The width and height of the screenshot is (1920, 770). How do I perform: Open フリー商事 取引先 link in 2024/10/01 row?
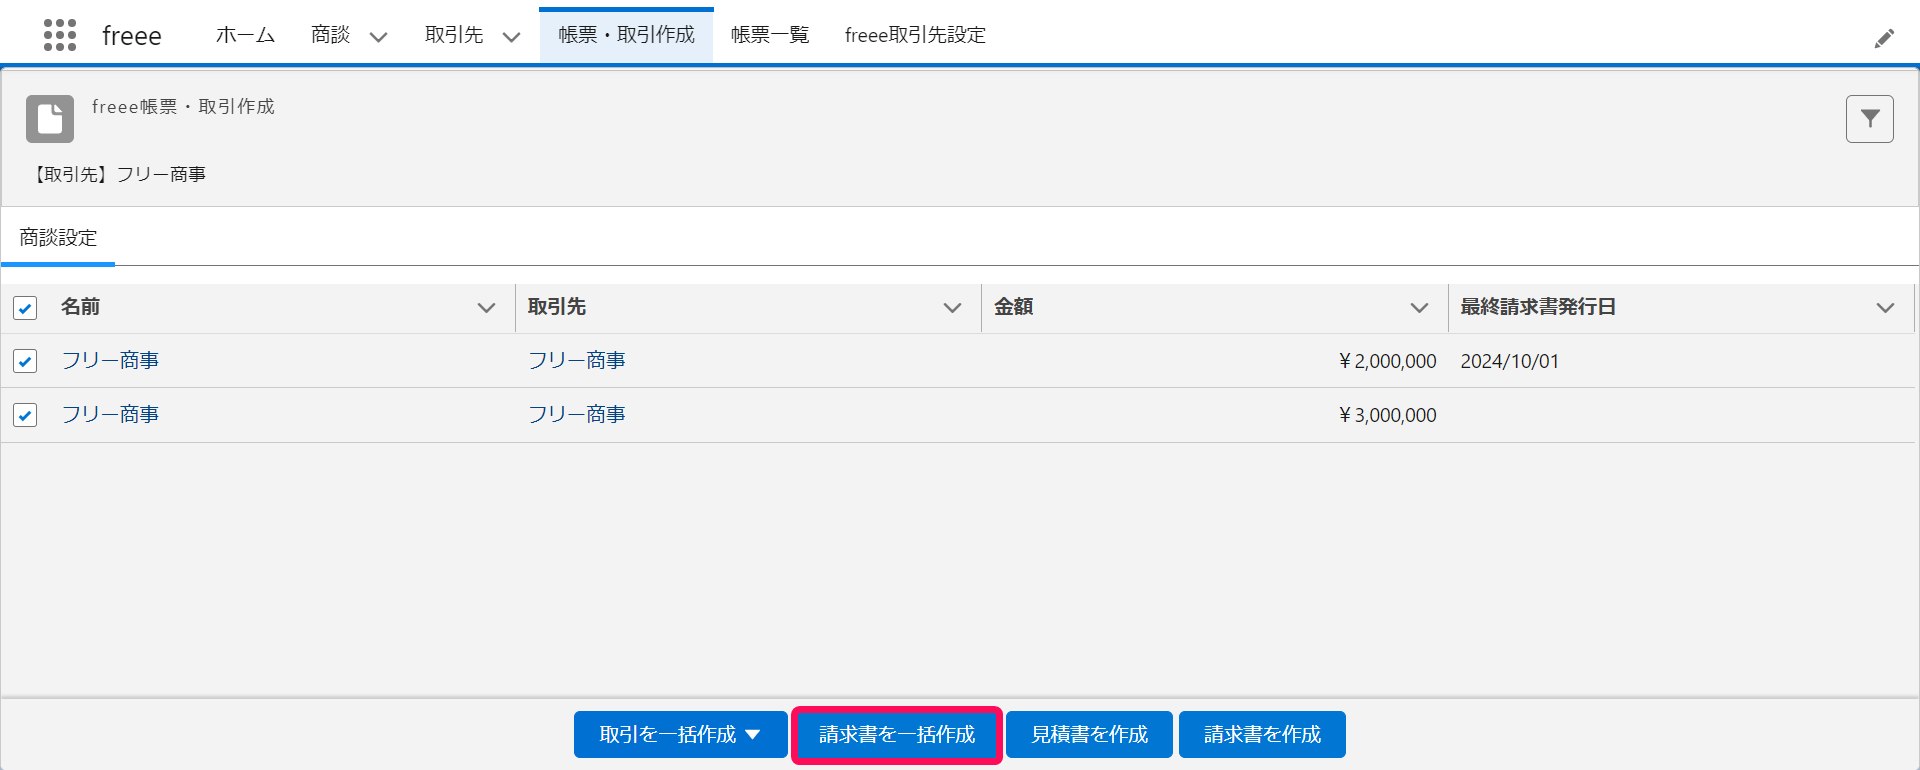click(x=577, y=361)
